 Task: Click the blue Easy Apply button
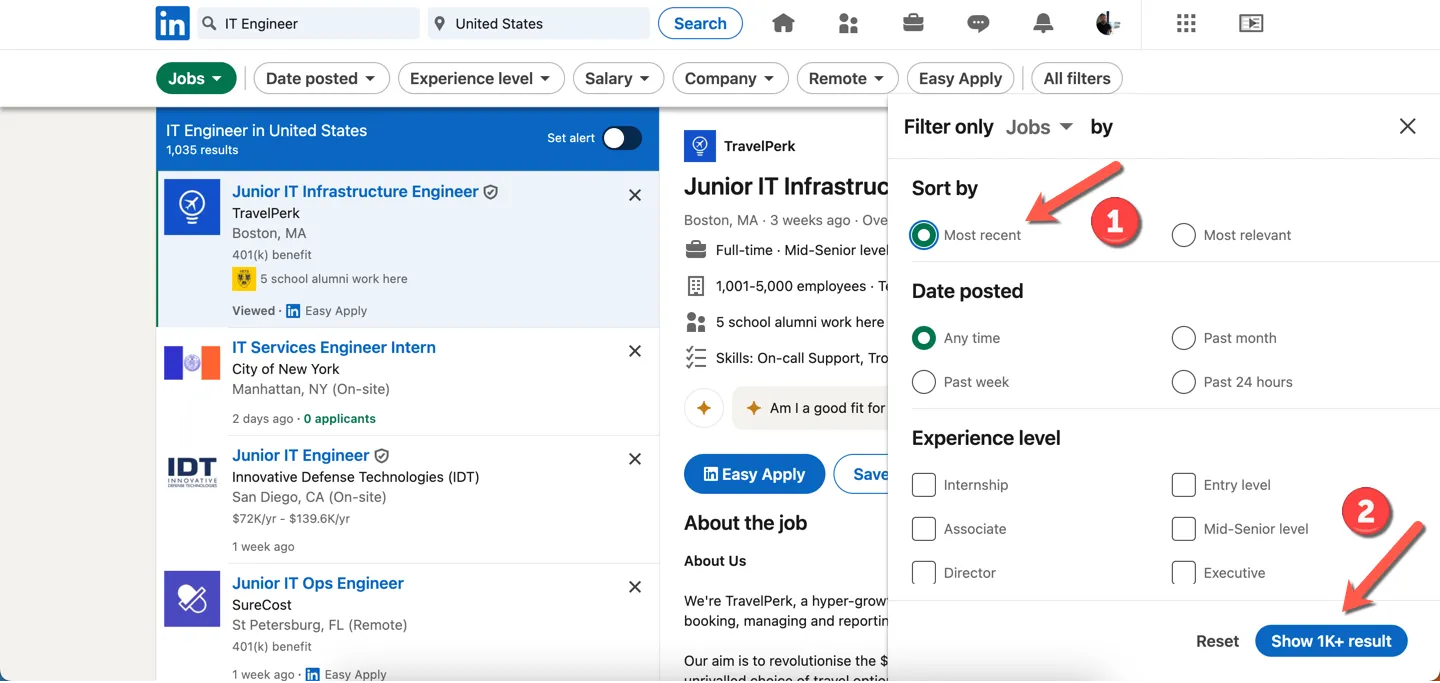[754, 474]
